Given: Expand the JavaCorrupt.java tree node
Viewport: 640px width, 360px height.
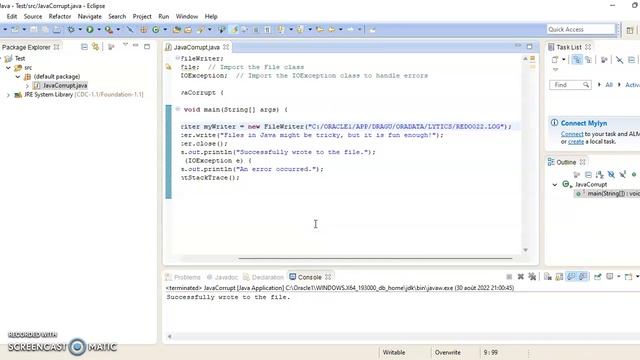Looking at the screenshot, I should 27,86.
